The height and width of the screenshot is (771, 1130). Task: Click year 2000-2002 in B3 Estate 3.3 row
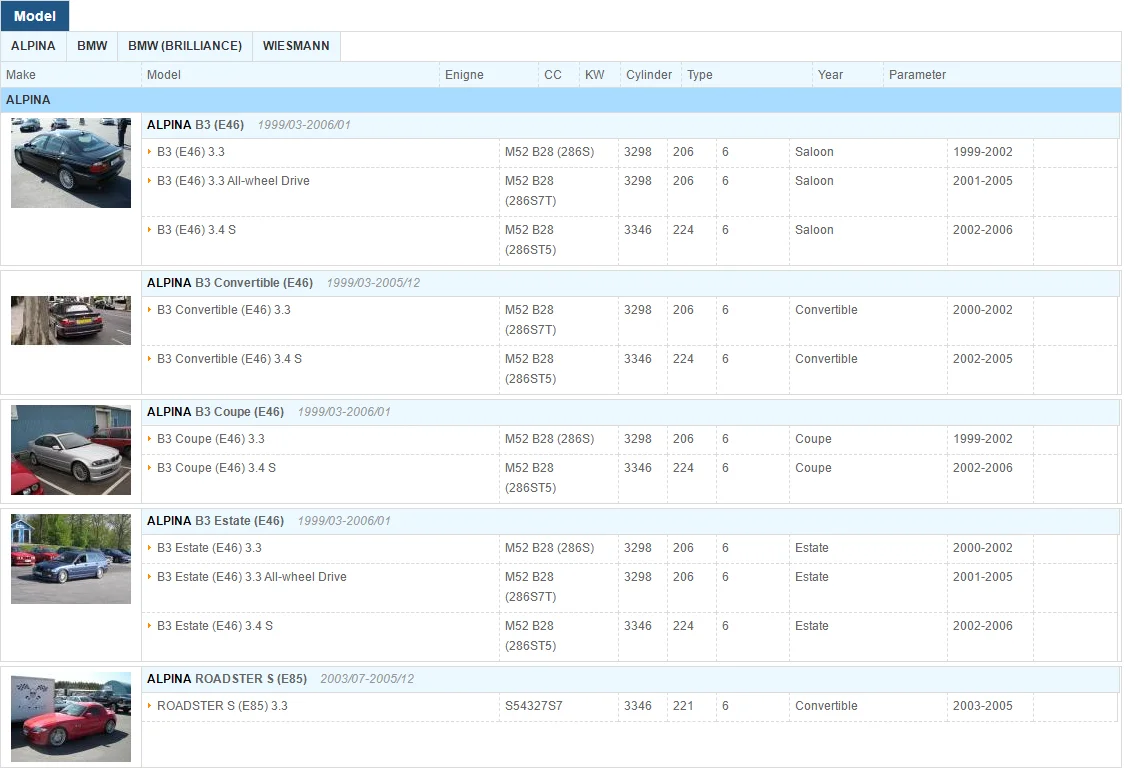(983, 548)
